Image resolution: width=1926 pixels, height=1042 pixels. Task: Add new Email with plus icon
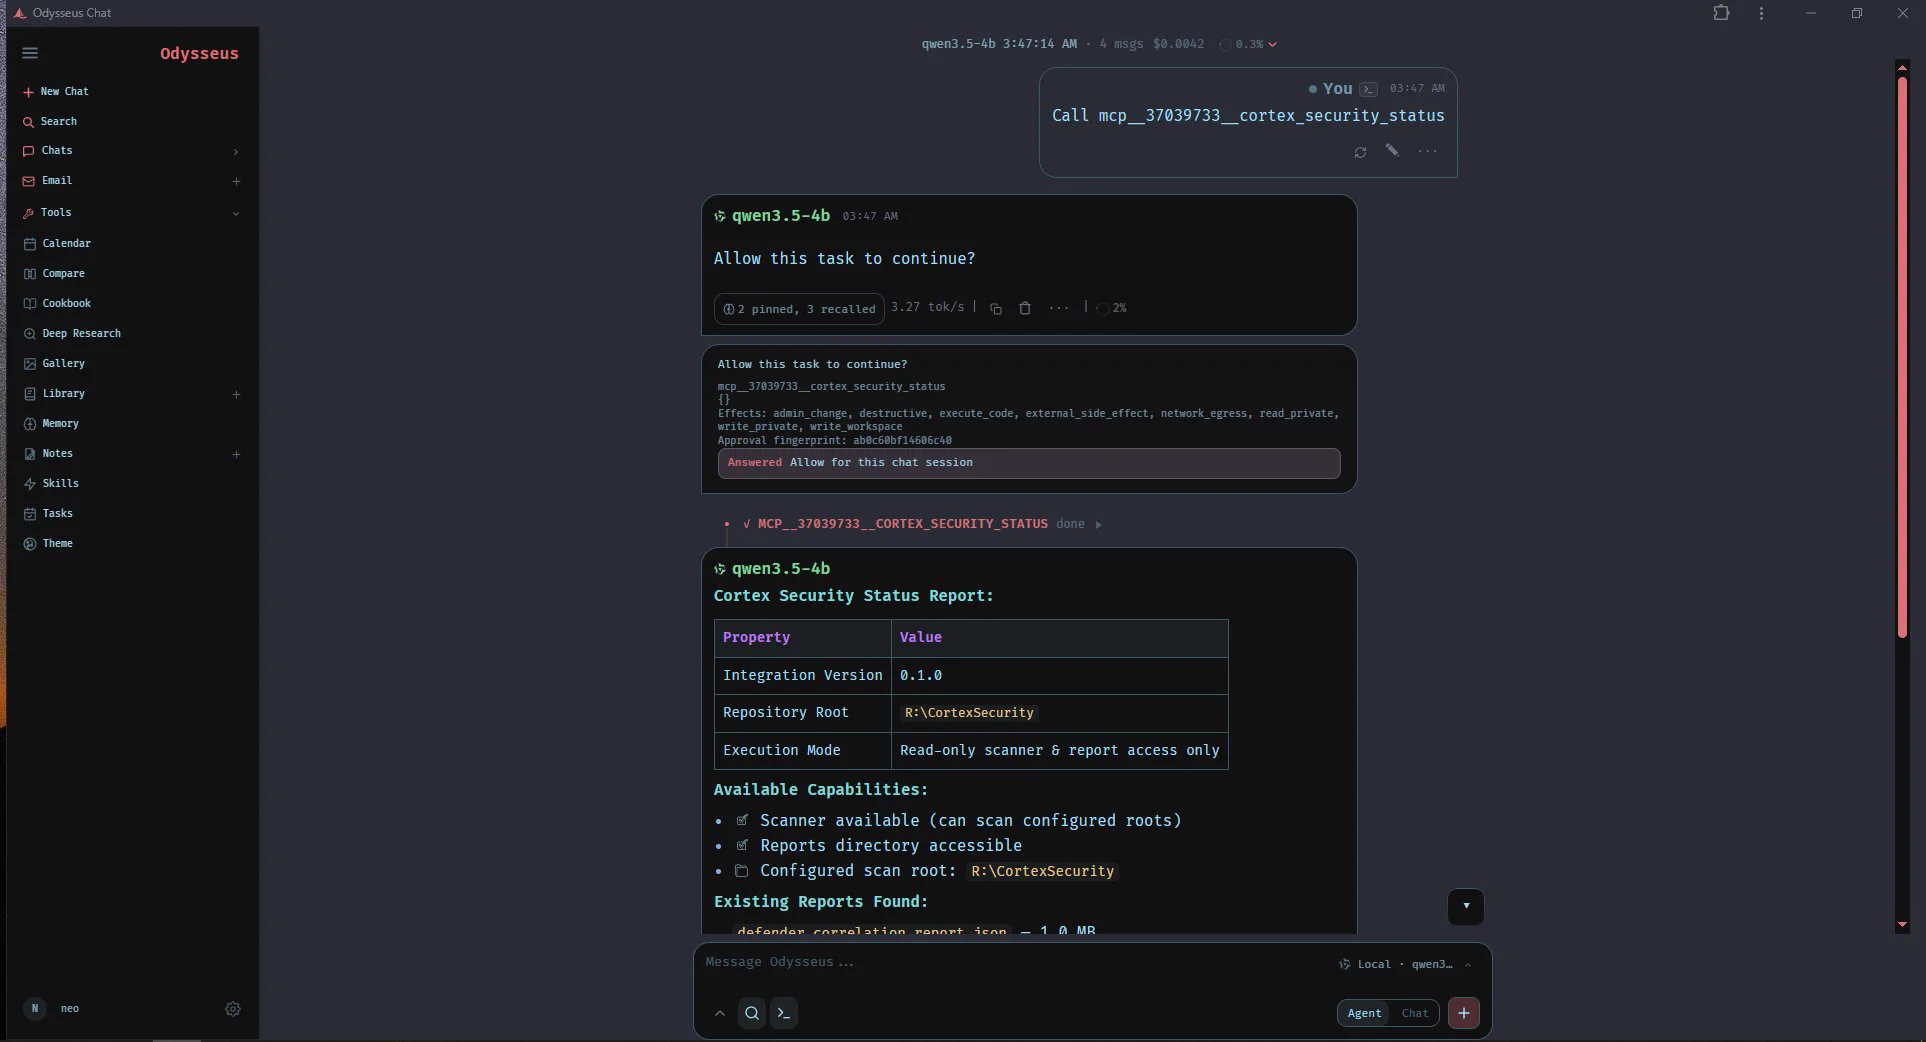point(236,181)
